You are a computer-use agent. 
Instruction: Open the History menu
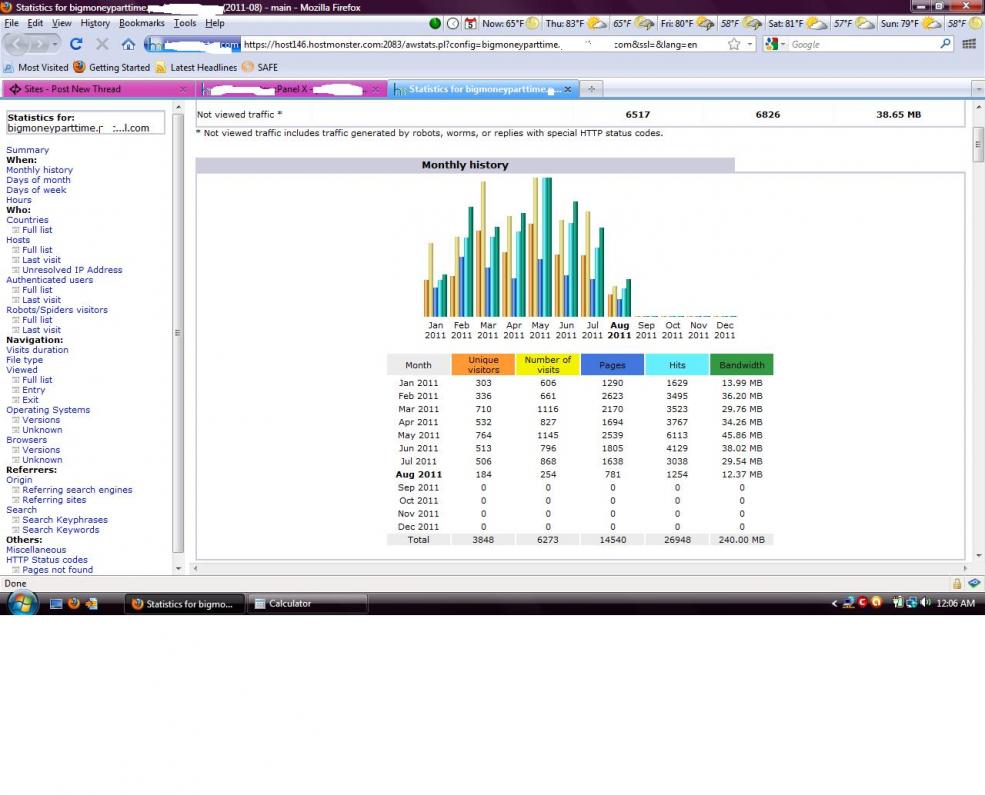click(x=95, y=23)
